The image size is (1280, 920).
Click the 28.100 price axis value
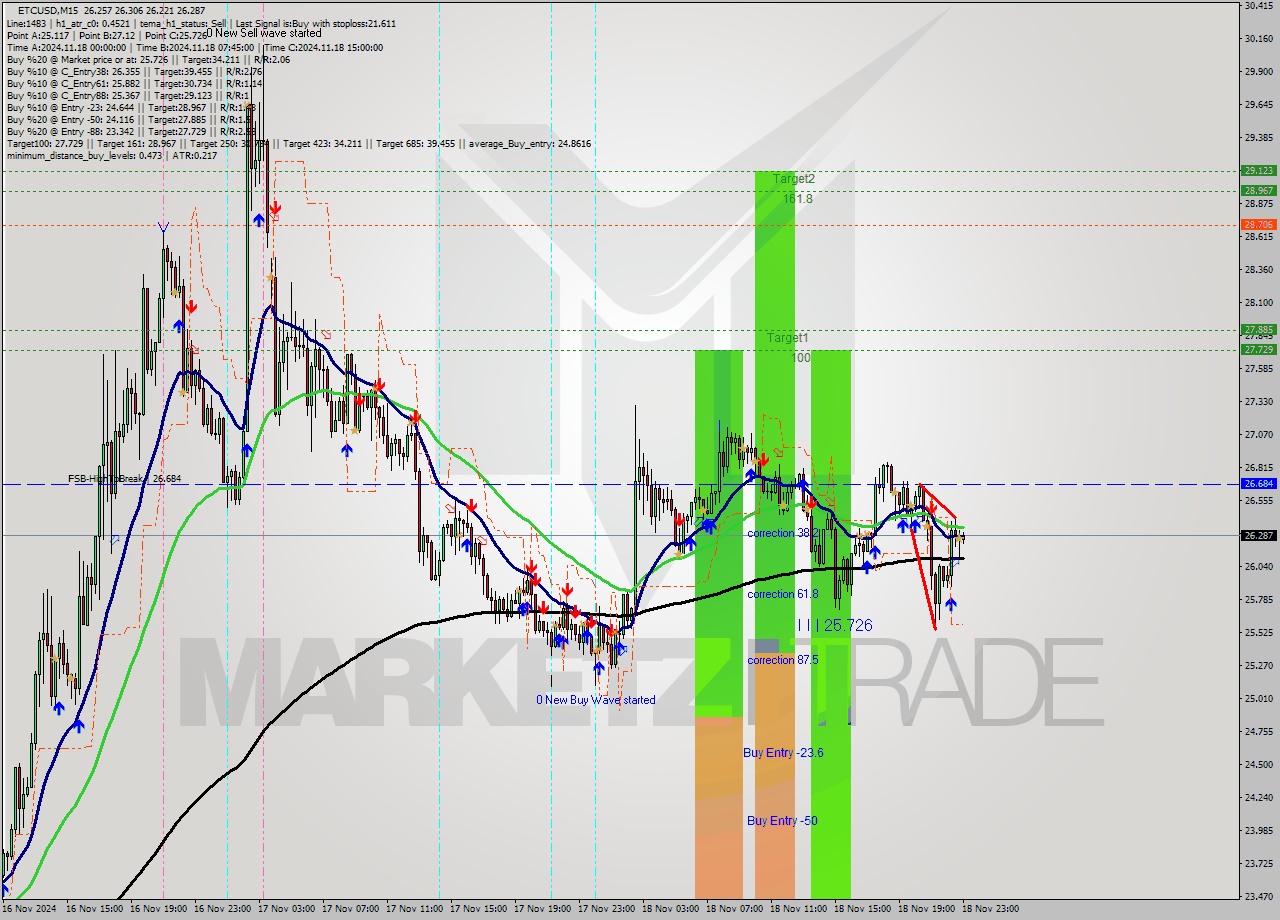point(1258,302)
